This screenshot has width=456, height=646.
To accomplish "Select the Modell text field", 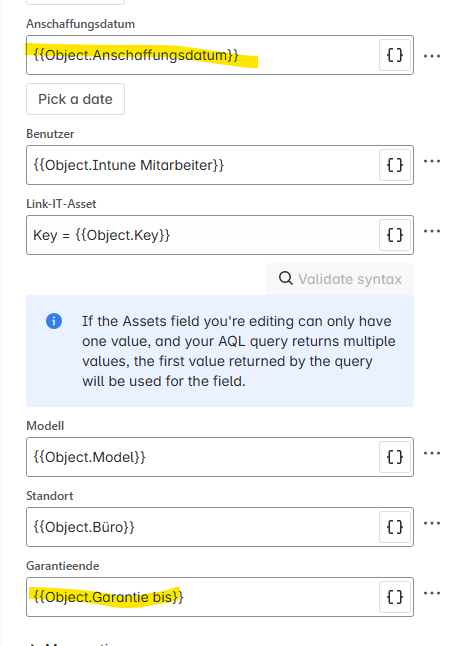I will (202, 457).
